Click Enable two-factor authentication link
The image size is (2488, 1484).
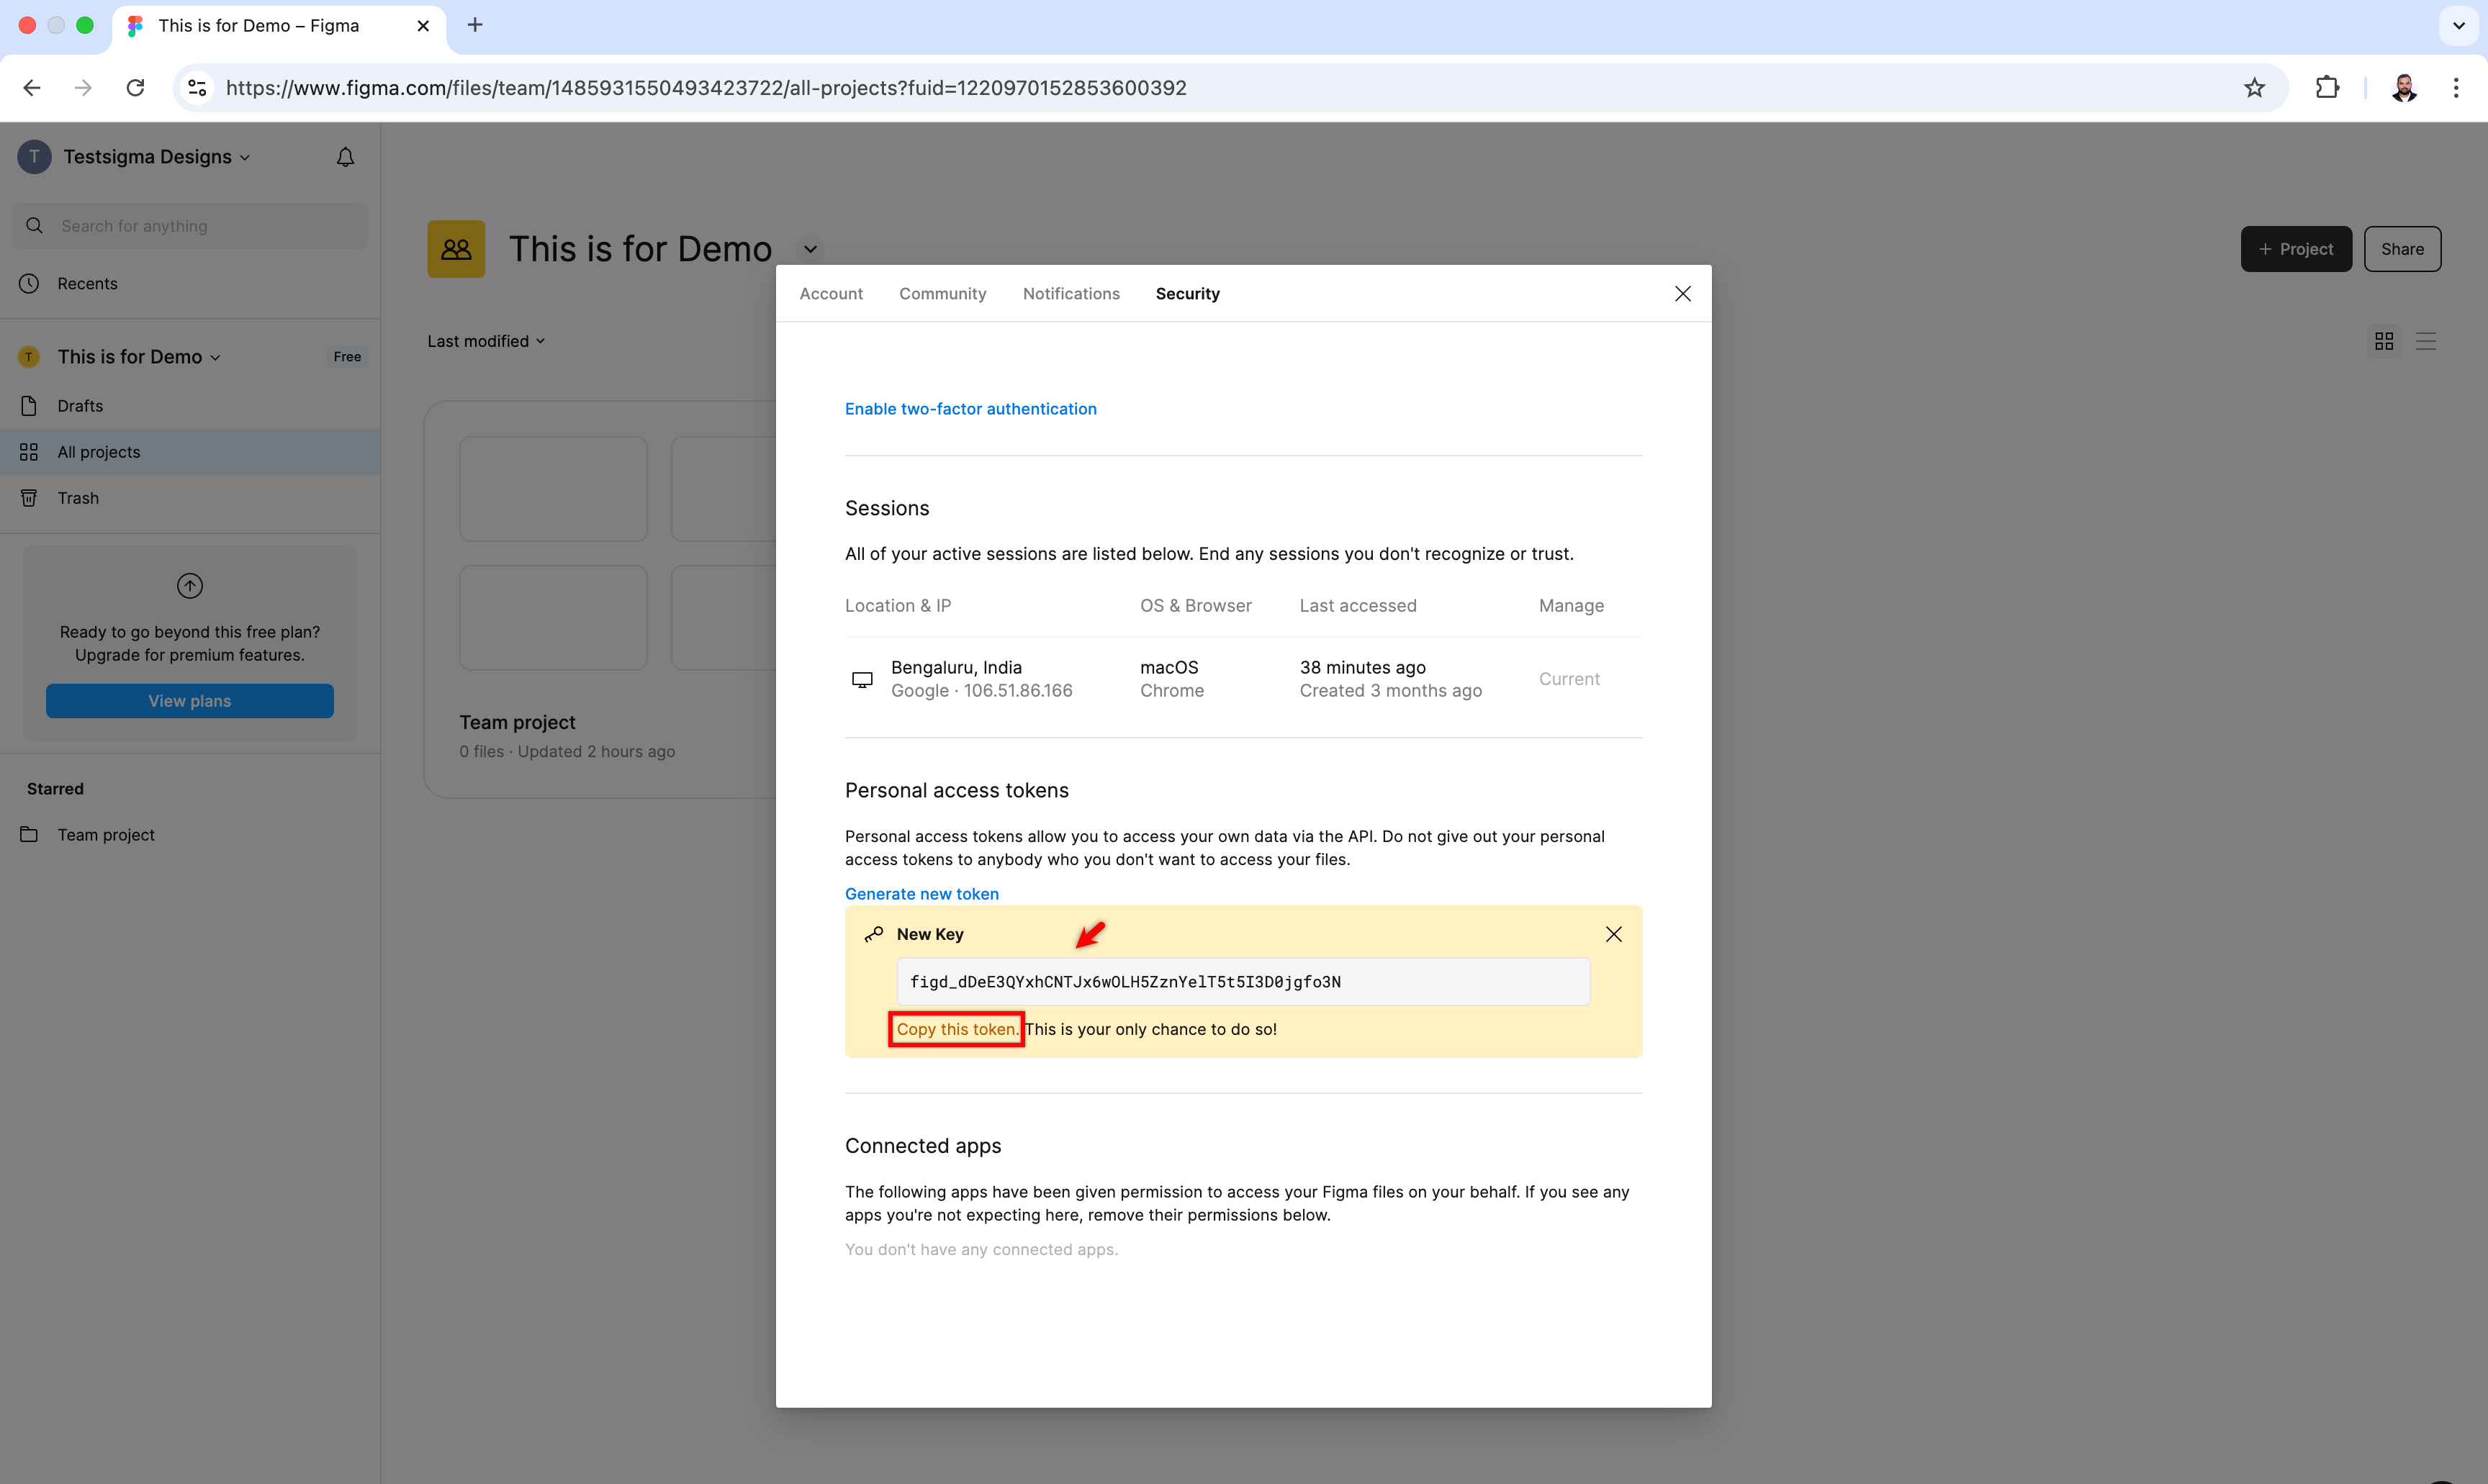(x=970, y=409)
